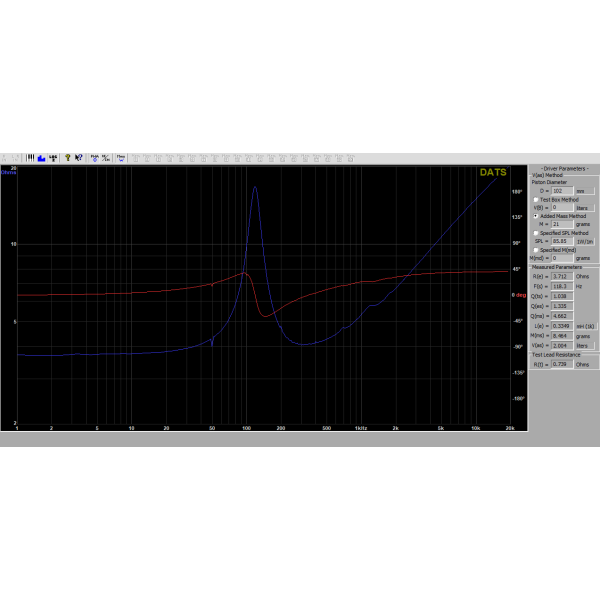Viewport: 600px width, 600px height.
Task: Select the Test Box Method radio button
Action: 535,199
